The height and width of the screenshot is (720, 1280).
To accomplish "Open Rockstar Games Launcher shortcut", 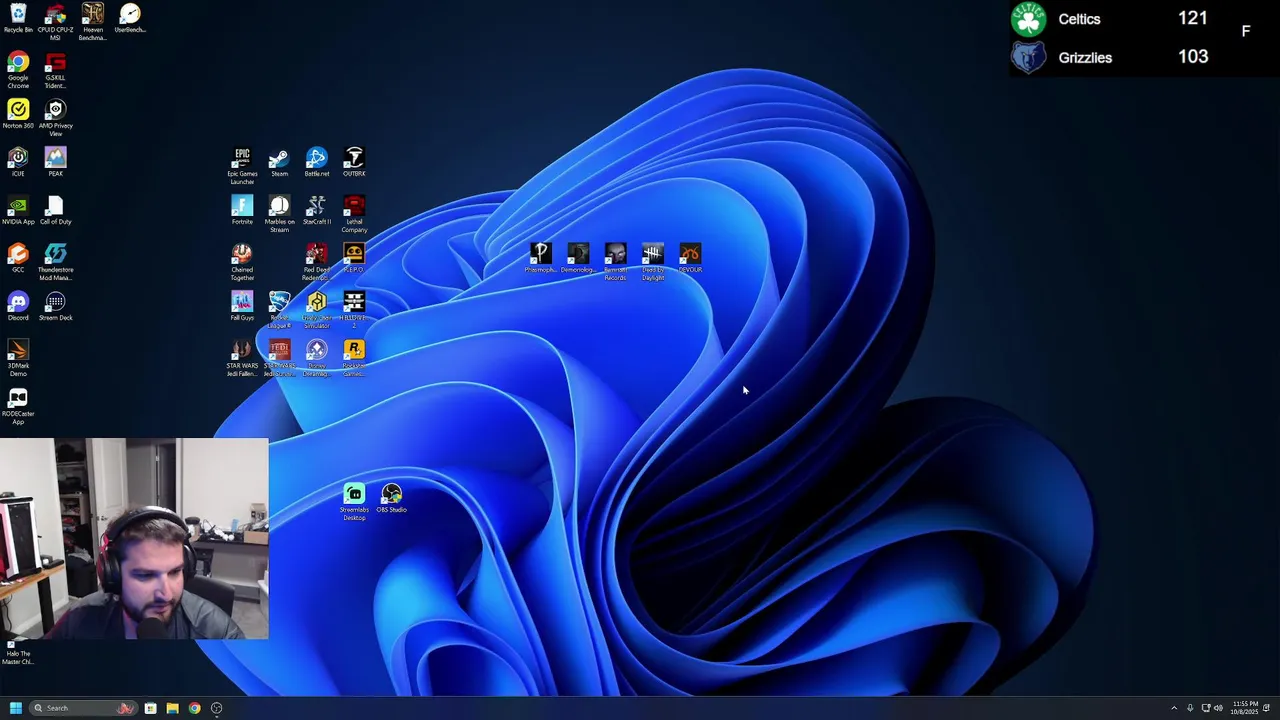I will tap(354, 358).
